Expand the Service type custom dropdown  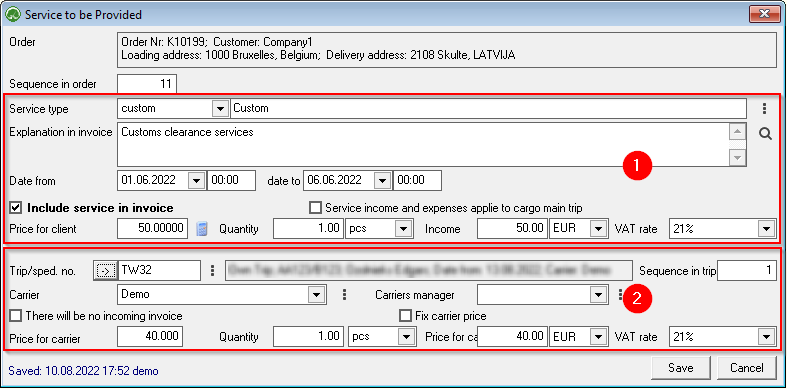pos(219,108)
